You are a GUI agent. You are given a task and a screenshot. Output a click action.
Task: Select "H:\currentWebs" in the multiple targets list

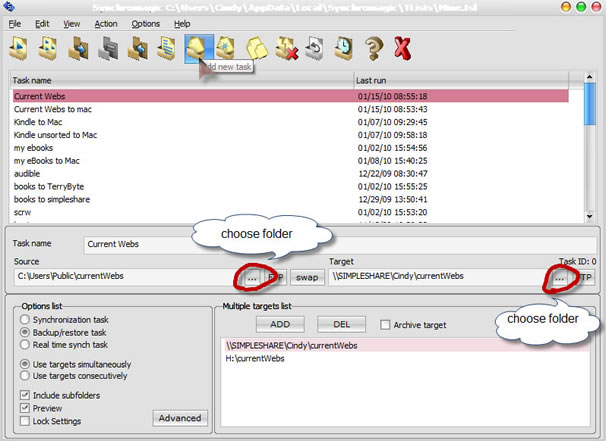pyautogui.click(x=406, y=358)
